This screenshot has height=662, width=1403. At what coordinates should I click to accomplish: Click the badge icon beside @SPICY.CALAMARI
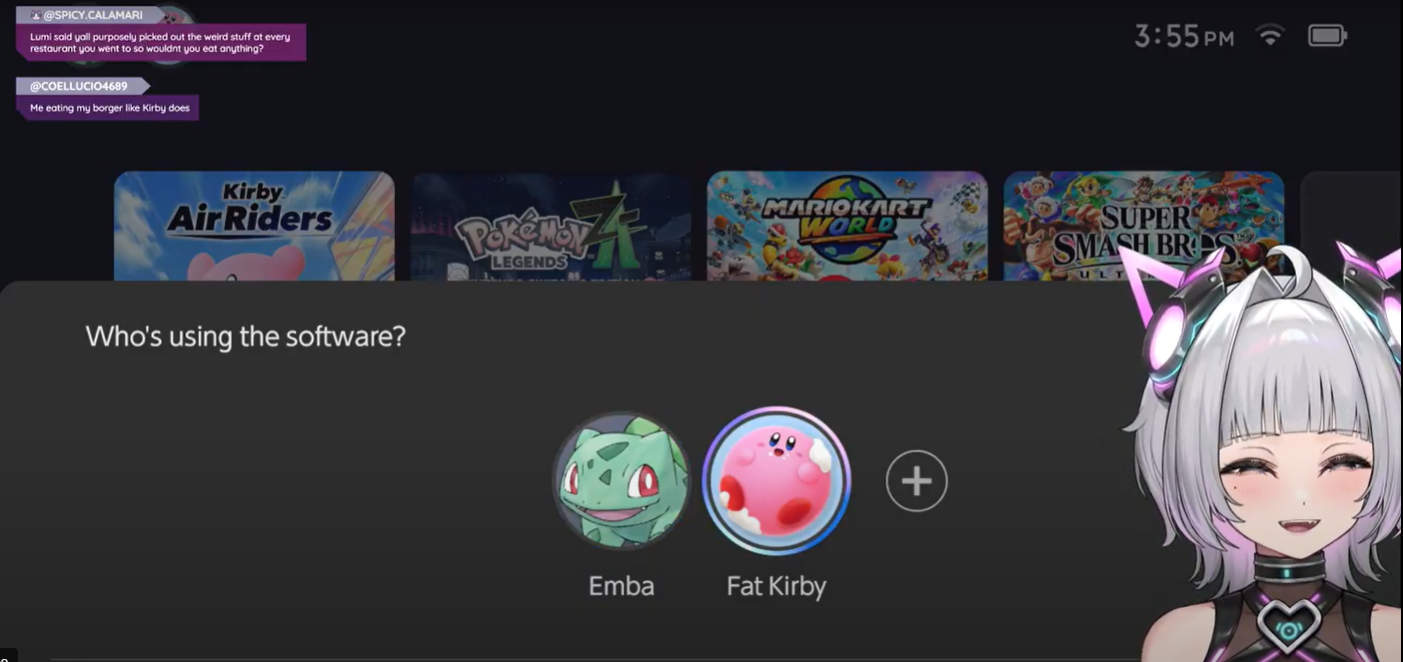36,16
